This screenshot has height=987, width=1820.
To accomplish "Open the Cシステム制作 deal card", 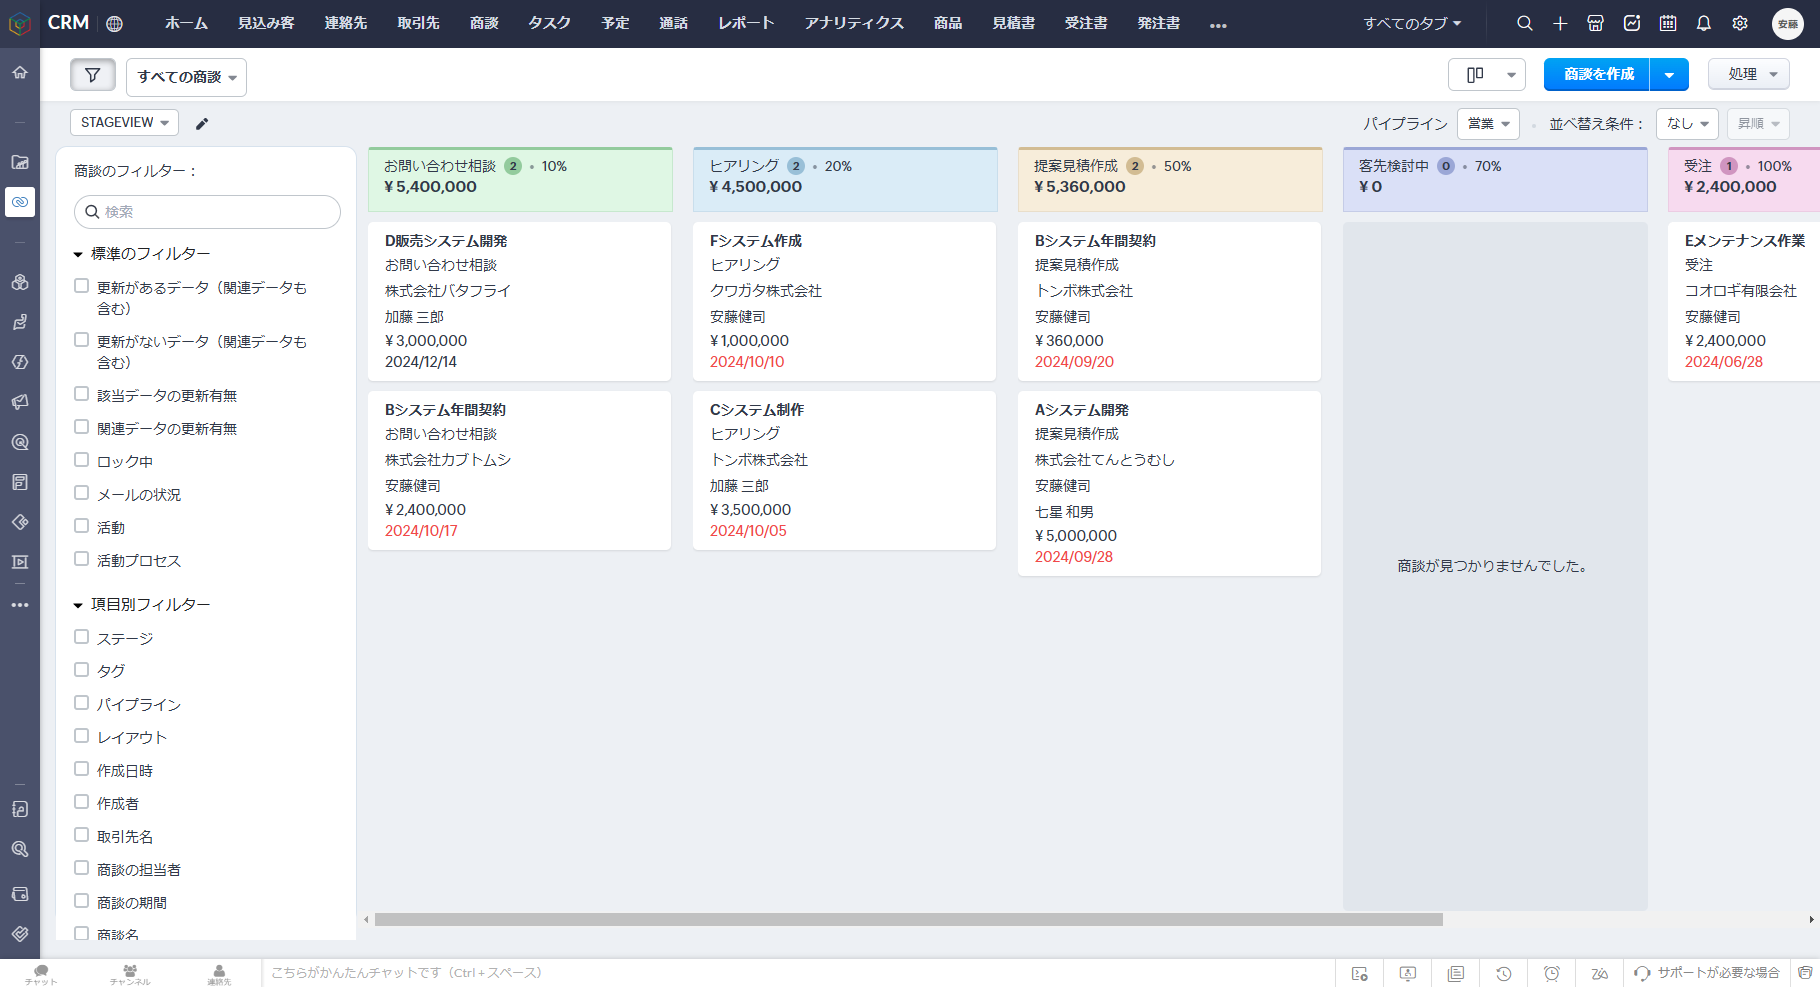I will [x=844, y=470].
